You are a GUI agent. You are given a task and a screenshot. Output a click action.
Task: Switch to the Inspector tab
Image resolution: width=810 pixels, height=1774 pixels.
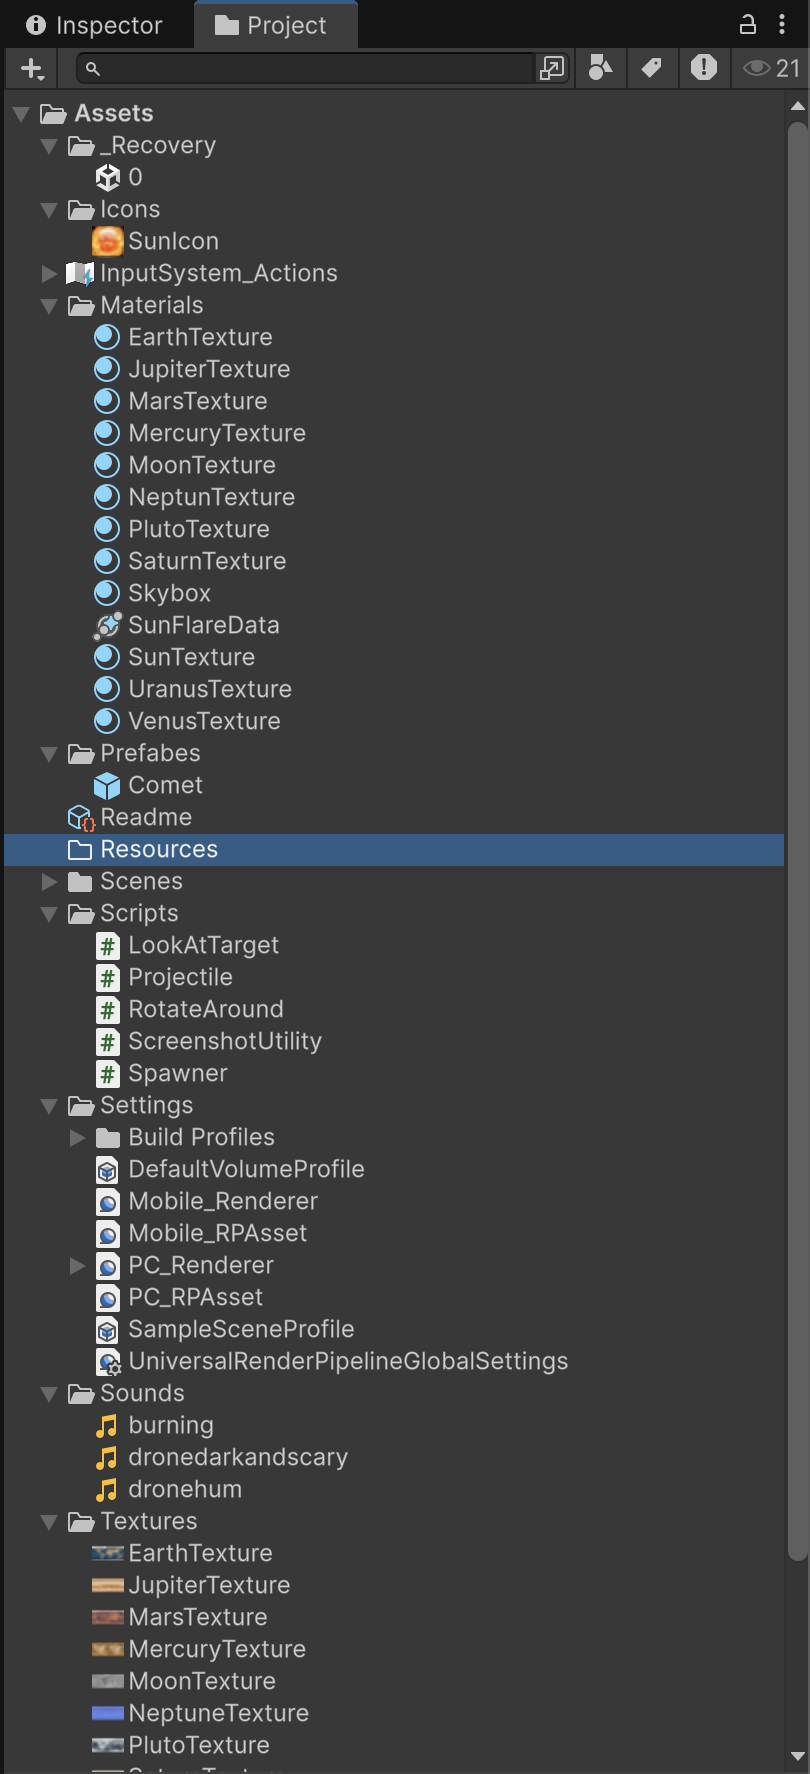tap(95, 25)
